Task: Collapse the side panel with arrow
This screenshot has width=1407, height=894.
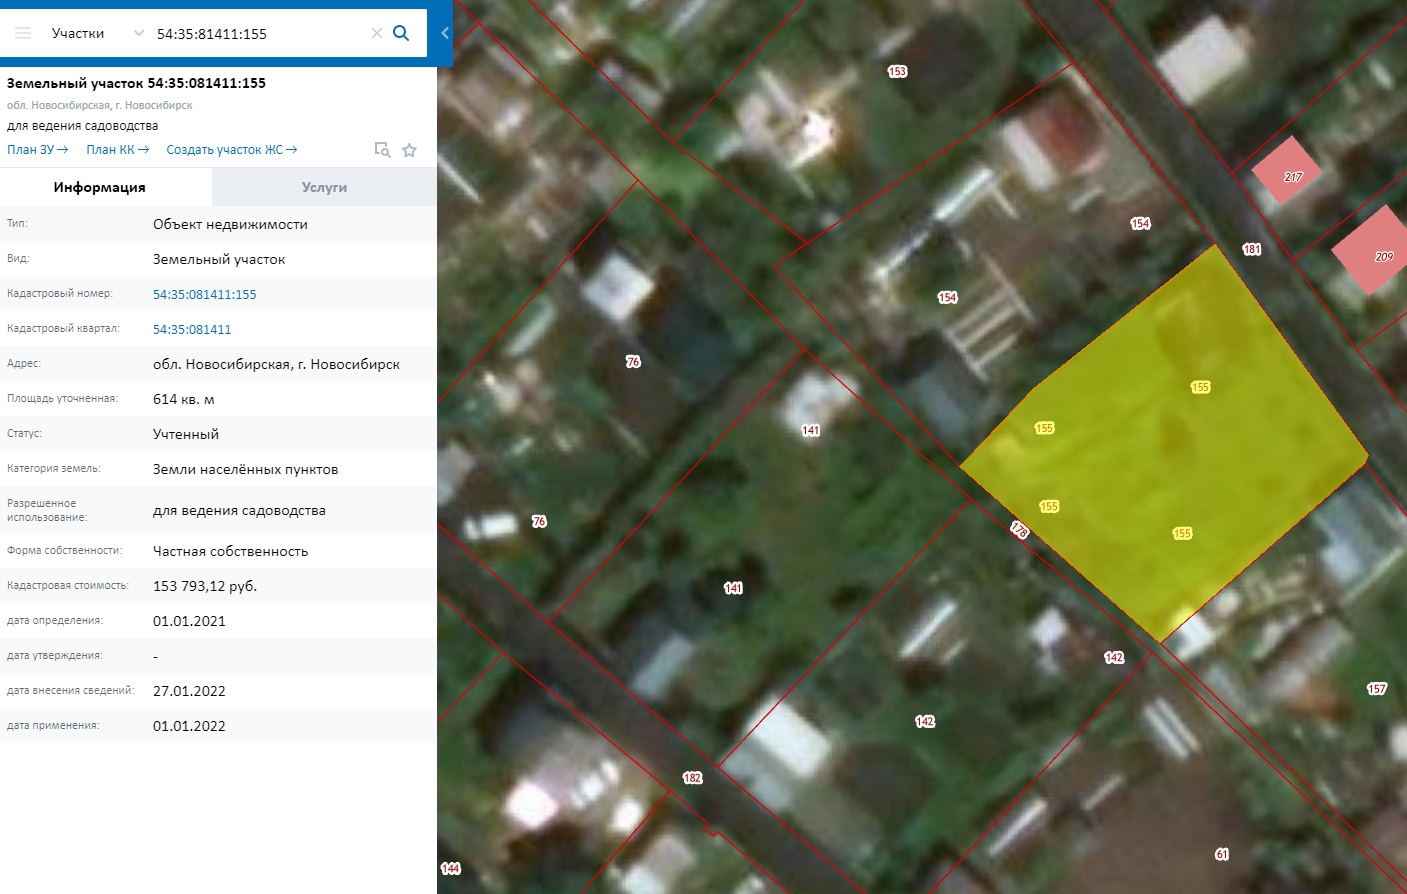Action: point(445,33)
